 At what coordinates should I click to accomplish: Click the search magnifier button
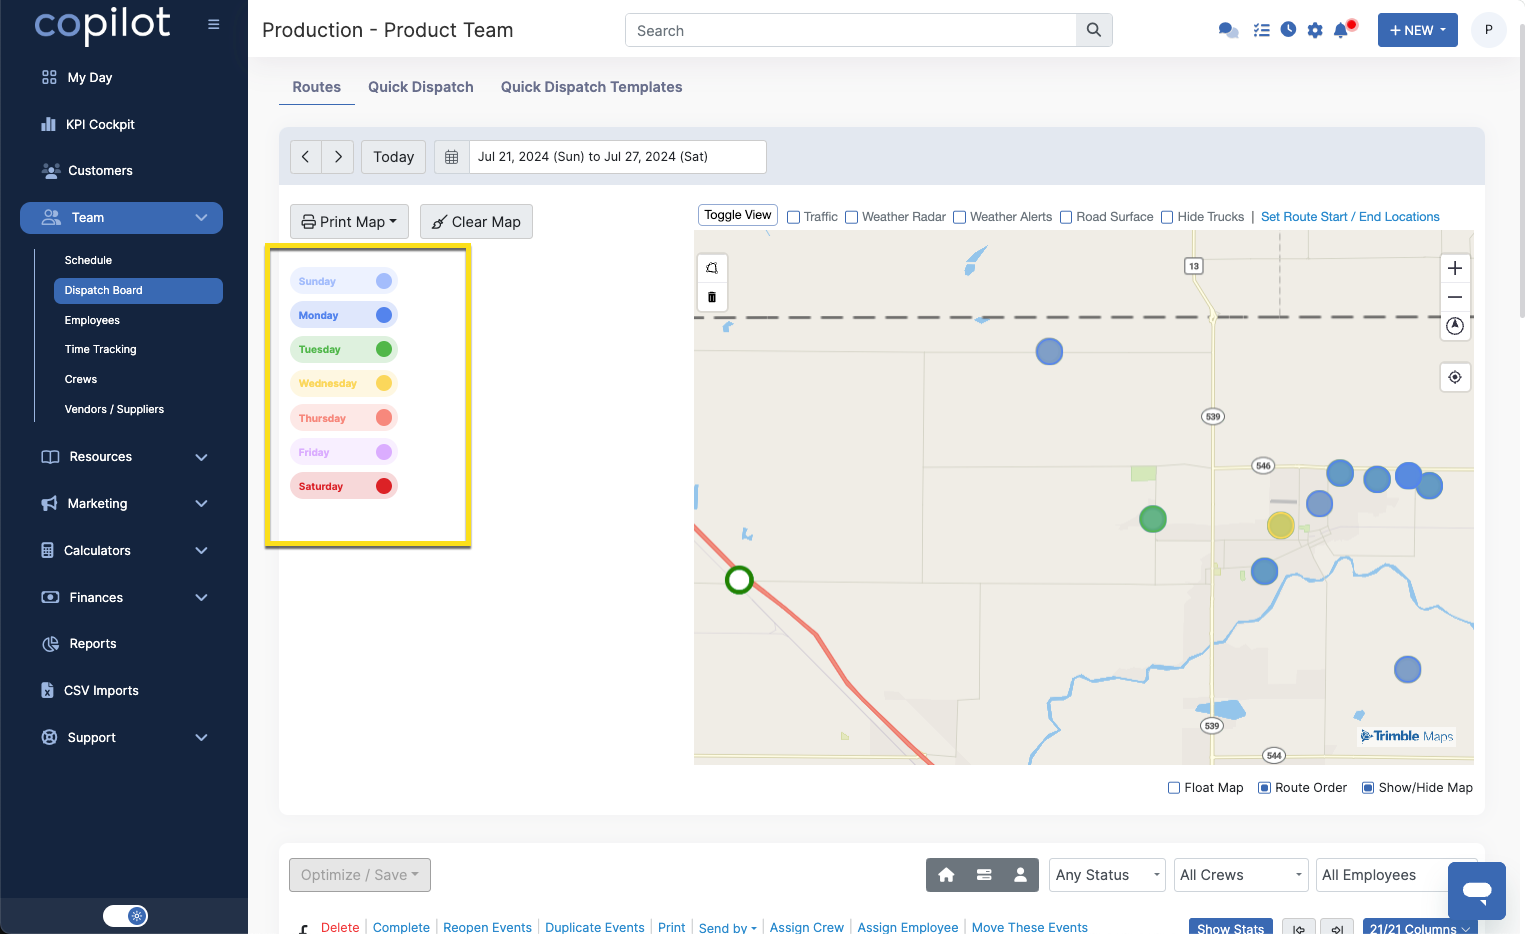[1094, 30]
